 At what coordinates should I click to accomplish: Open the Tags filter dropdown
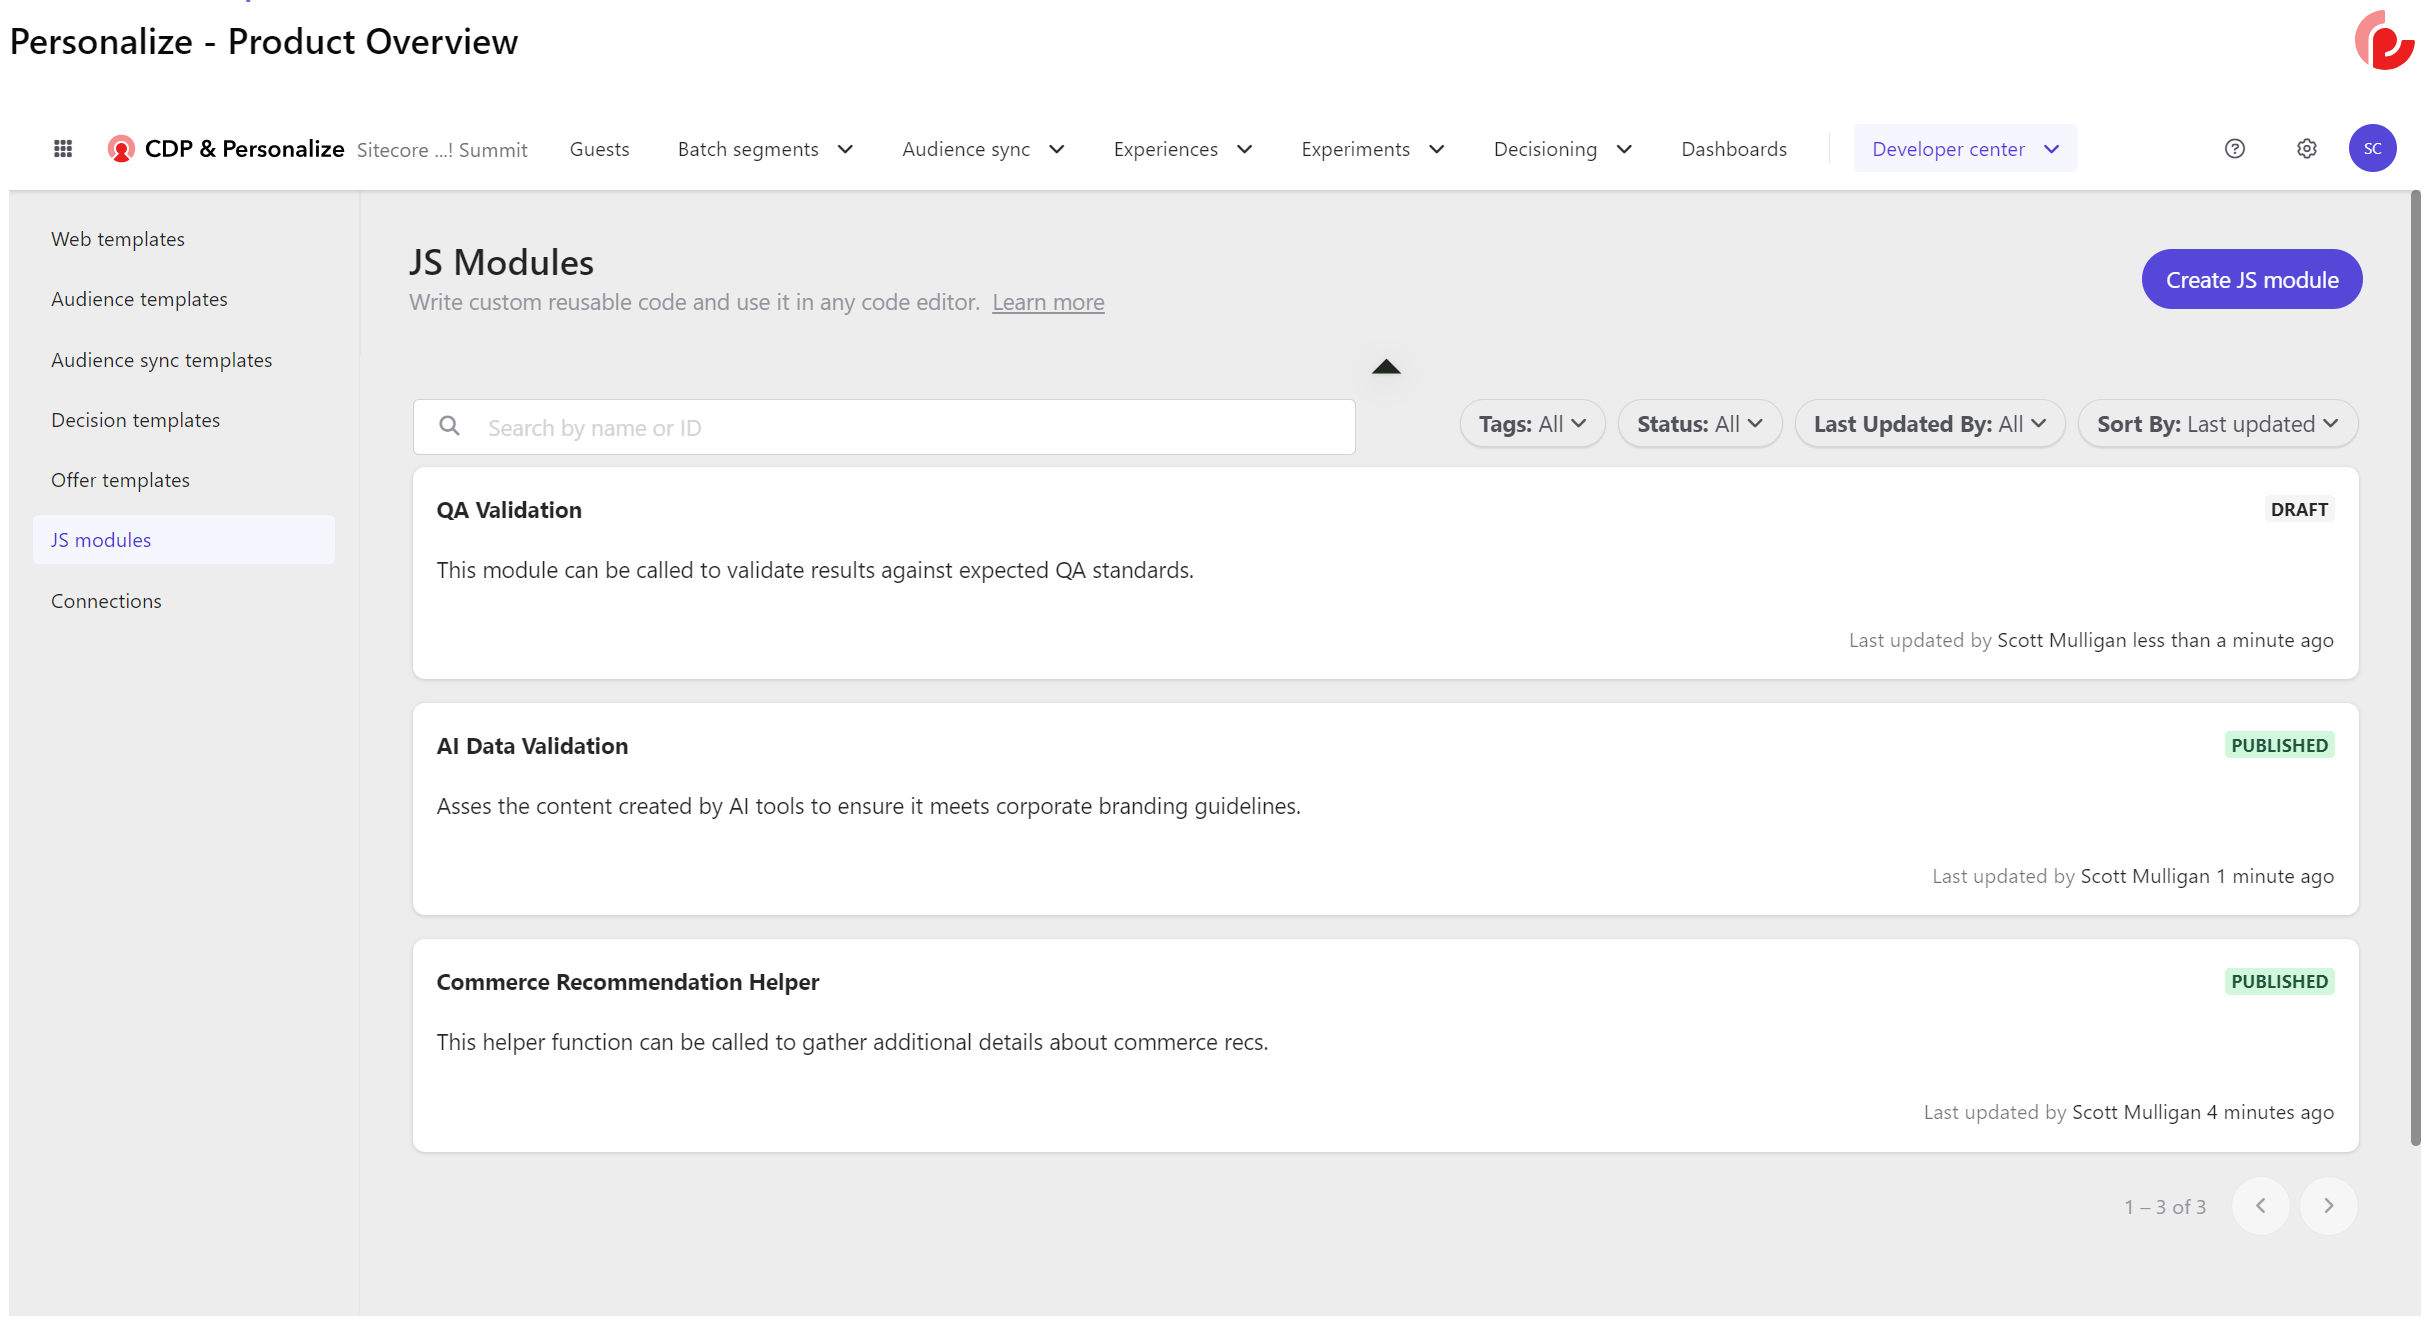(1532, 424)
